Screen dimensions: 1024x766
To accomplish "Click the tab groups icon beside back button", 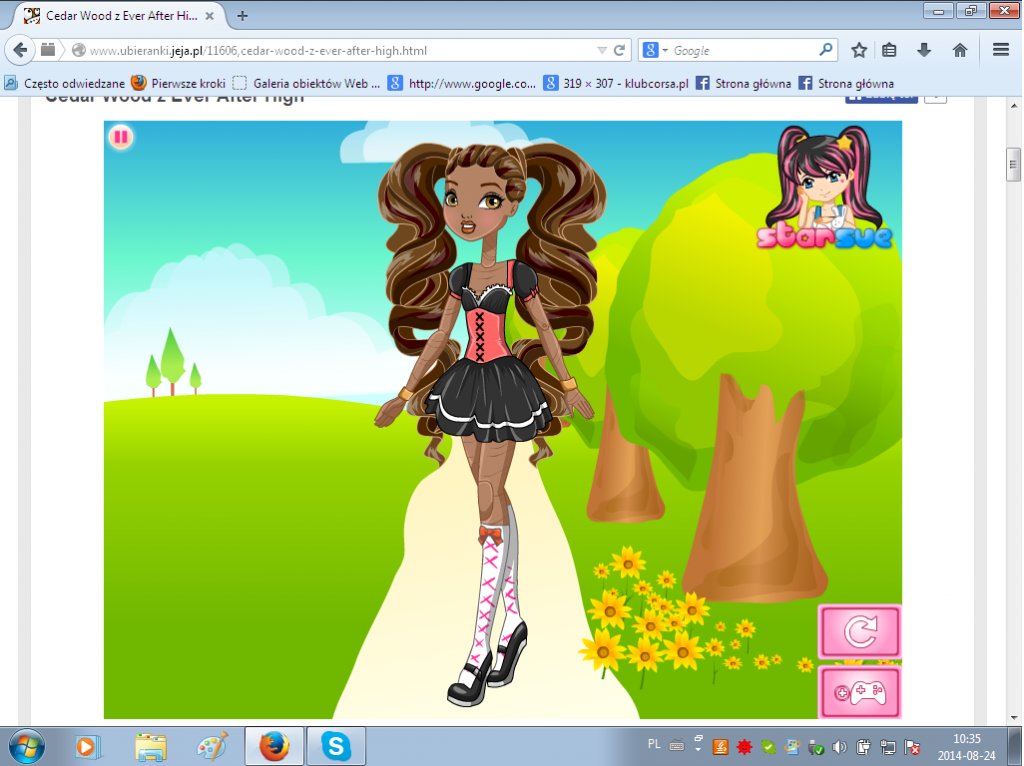I will (x=48, y=50).
